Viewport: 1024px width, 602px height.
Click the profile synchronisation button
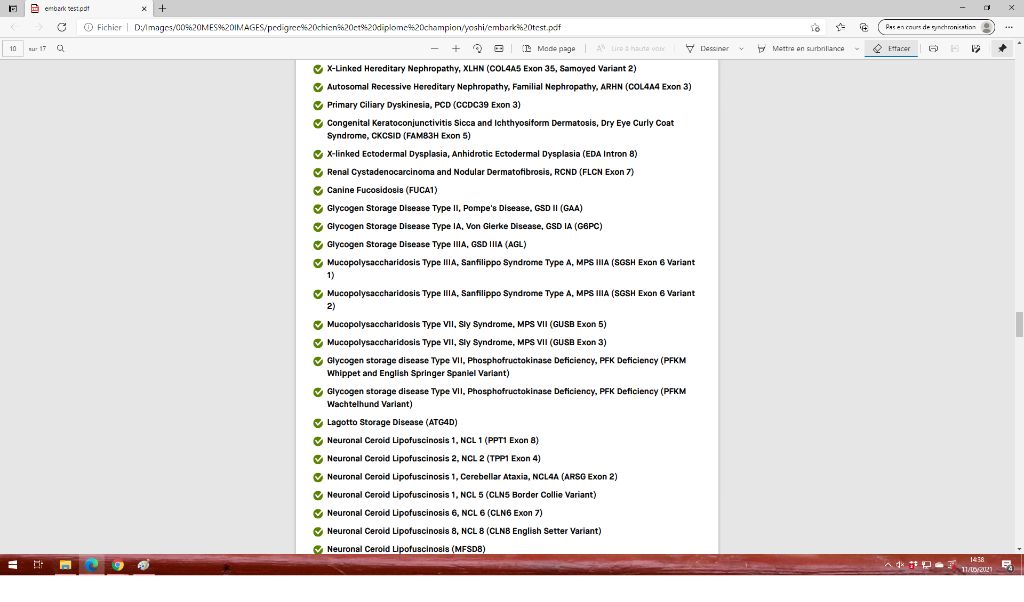point(936,27)
